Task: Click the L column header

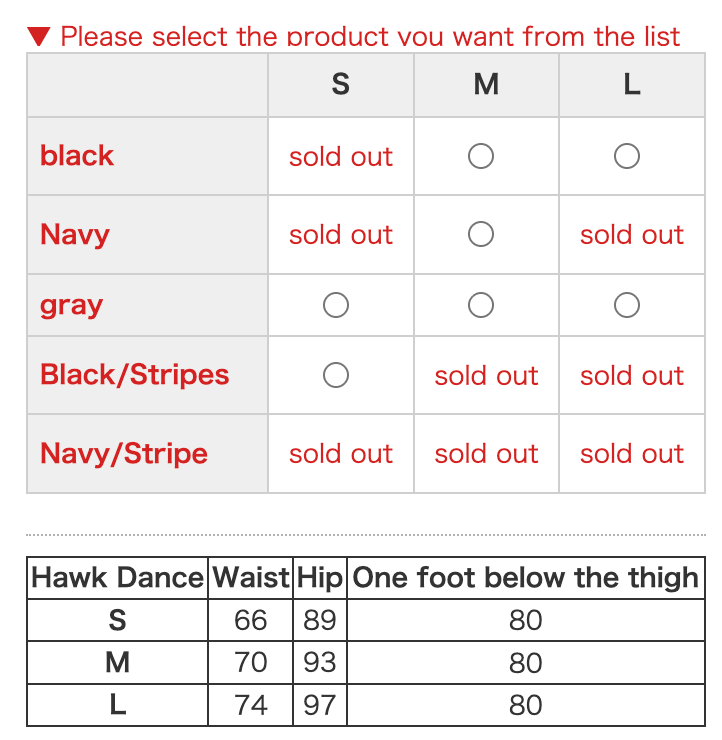Action: point(632,84)
